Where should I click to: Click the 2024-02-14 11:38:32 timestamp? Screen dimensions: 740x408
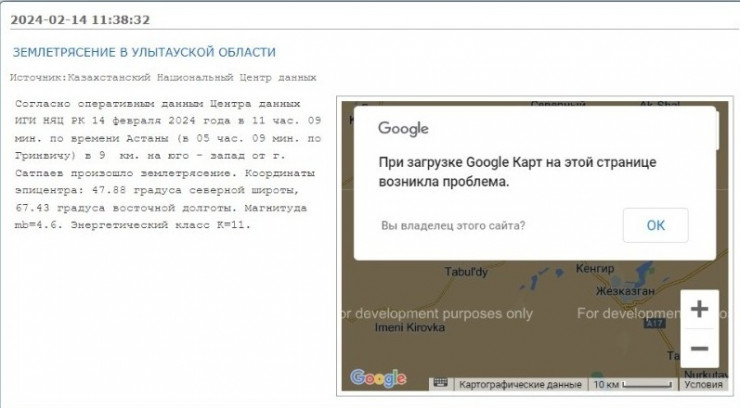[x=81, y=19]
